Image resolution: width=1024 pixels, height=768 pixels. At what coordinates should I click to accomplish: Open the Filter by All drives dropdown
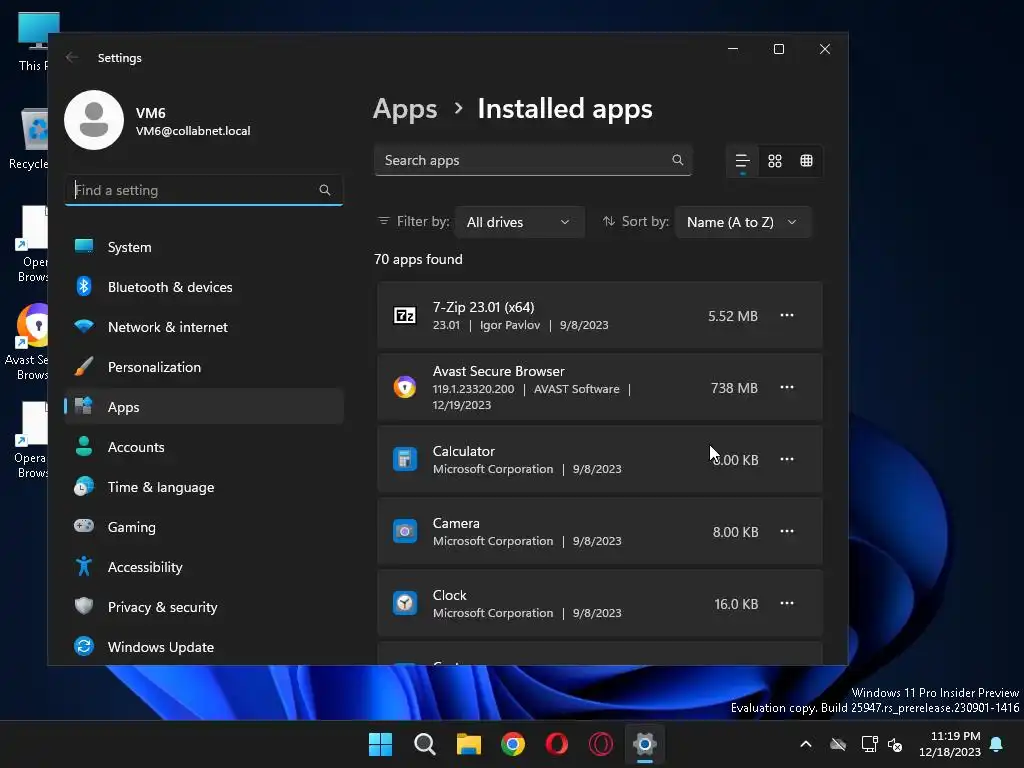[519, 222]
